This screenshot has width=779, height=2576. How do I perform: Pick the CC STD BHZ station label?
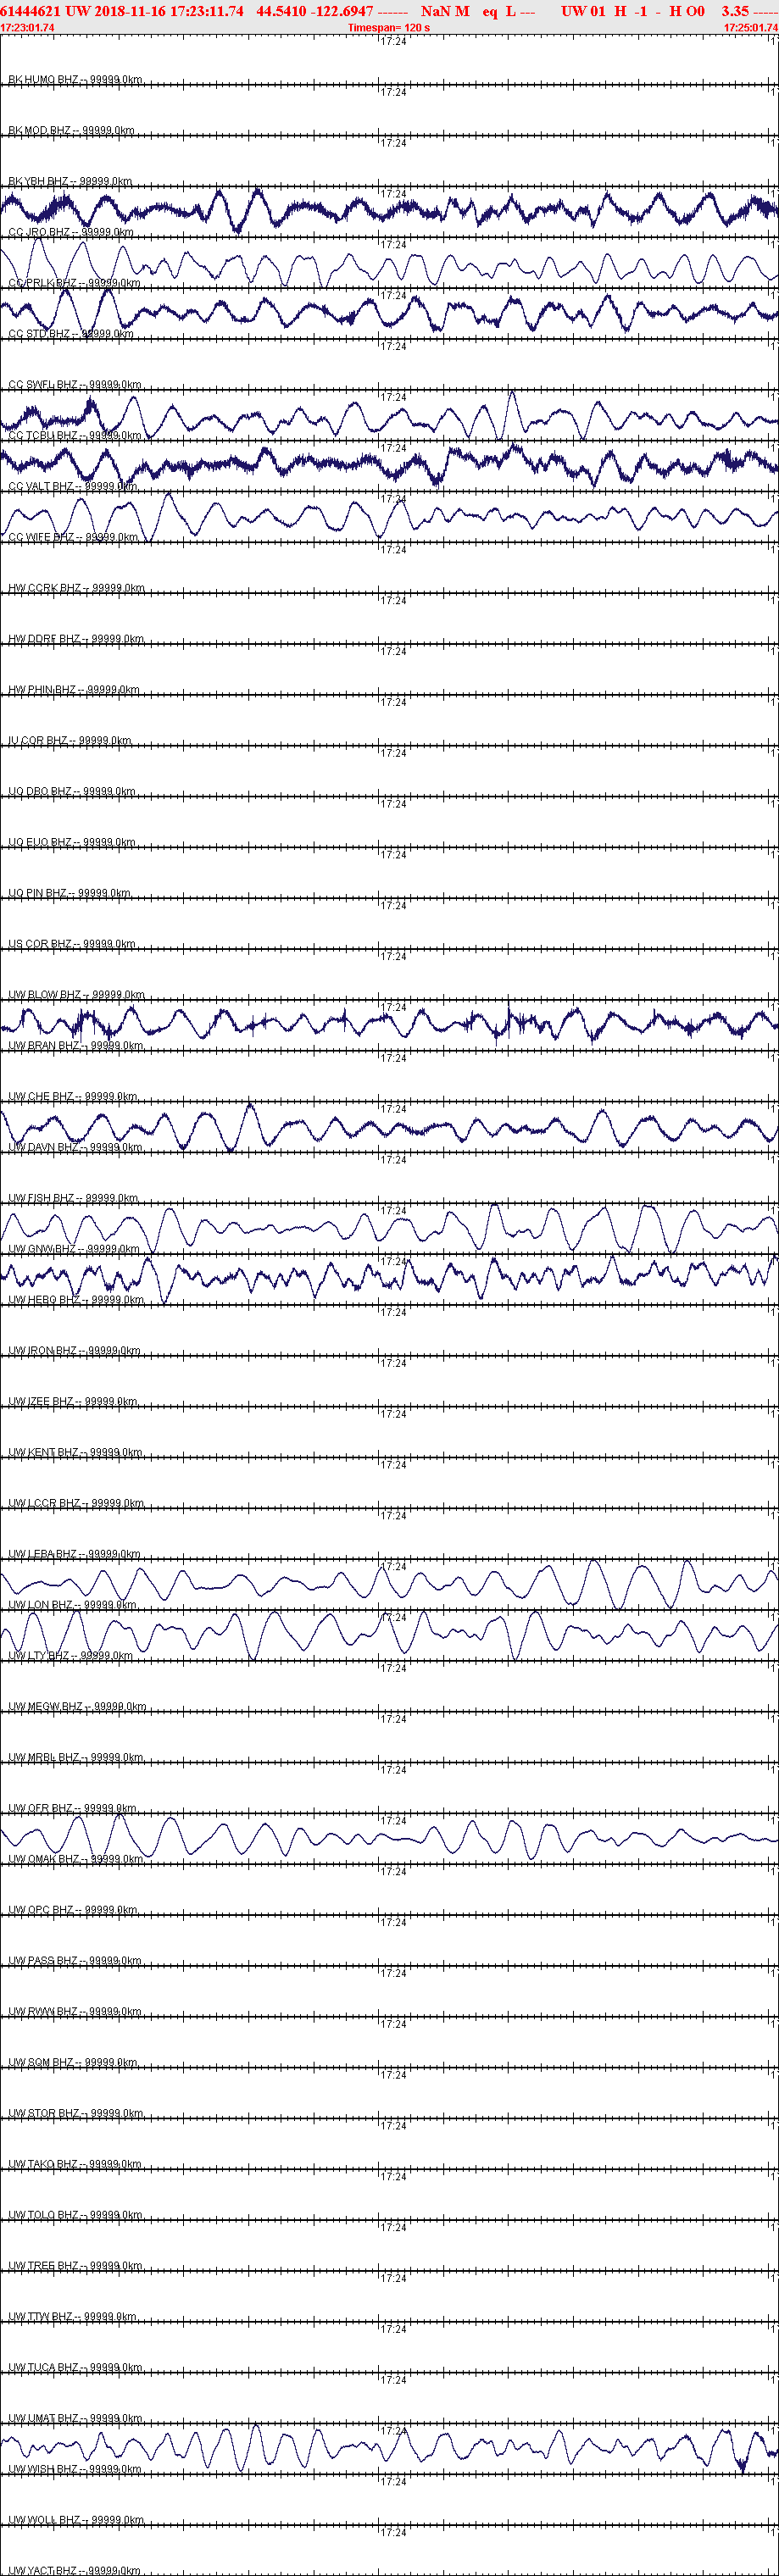[x=71, y=334]
